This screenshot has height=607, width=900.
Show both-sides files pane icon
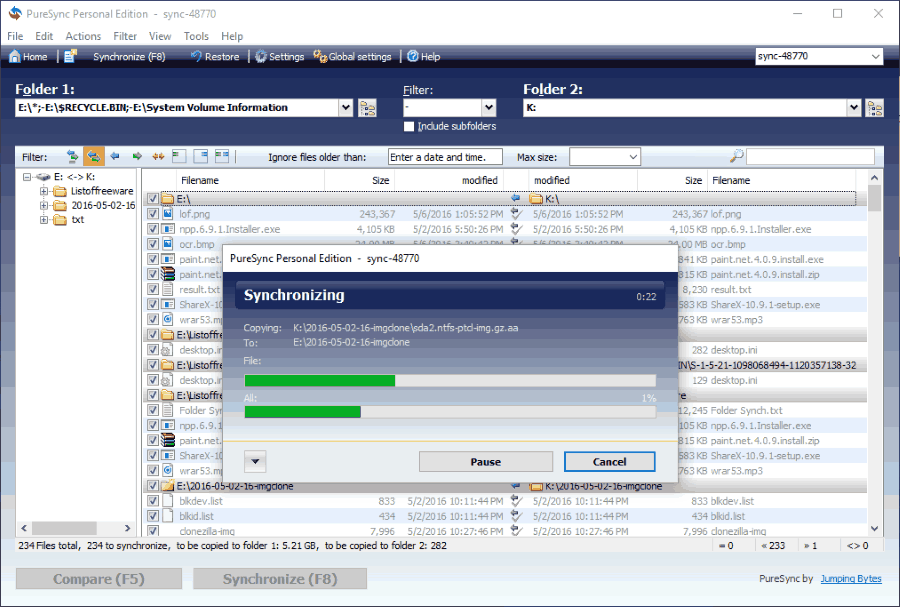pos(222,156)
